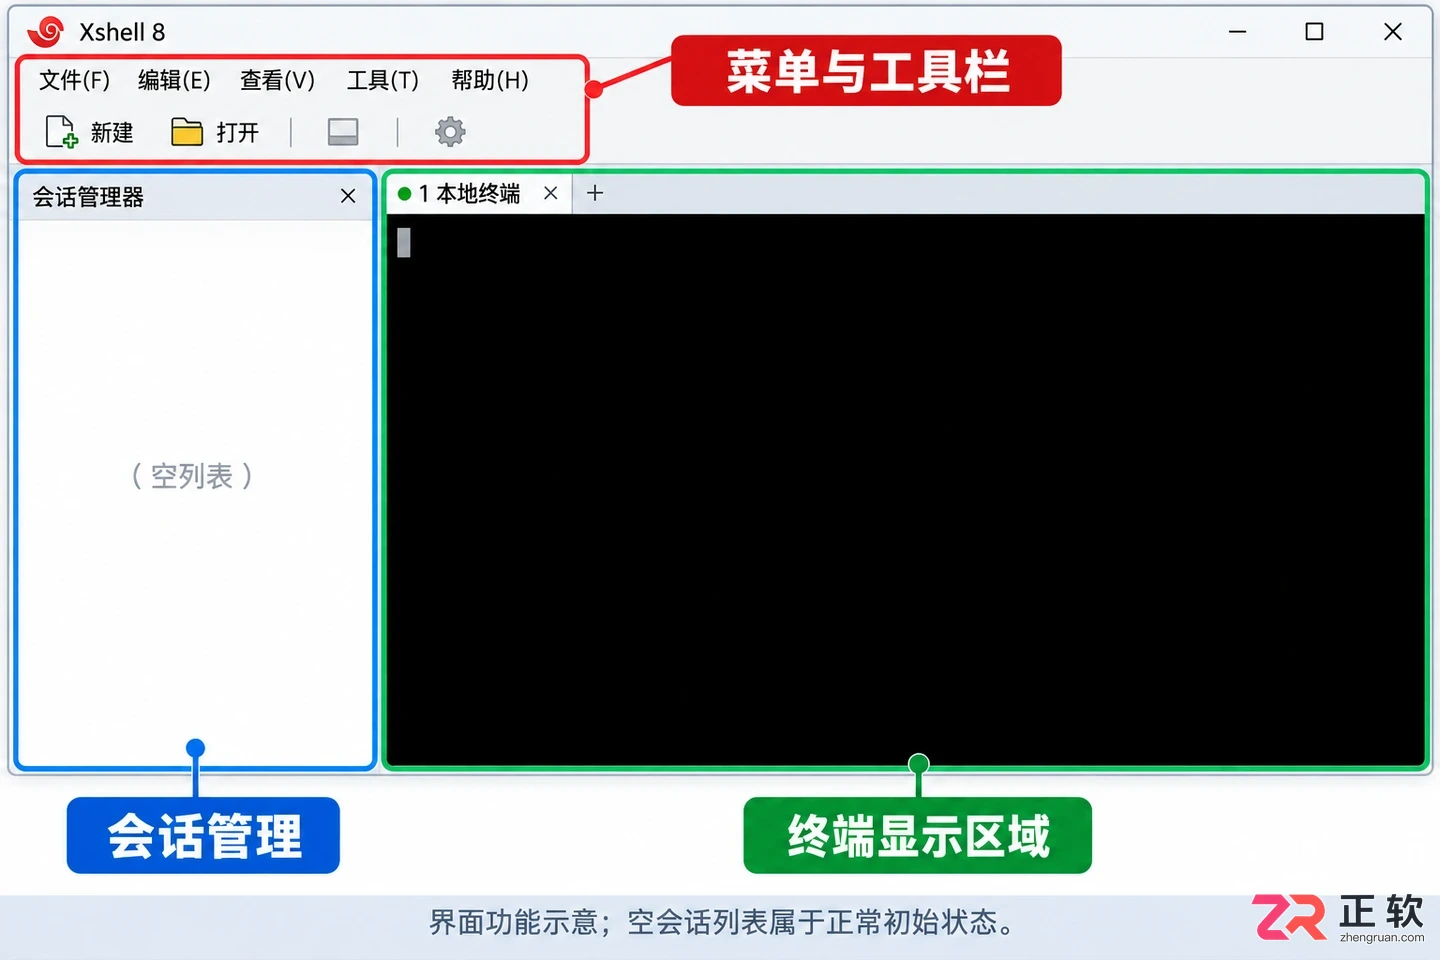1440x960 pixels.
Task: Select the 1 本地终端 tab
Action: coord(477,193)
